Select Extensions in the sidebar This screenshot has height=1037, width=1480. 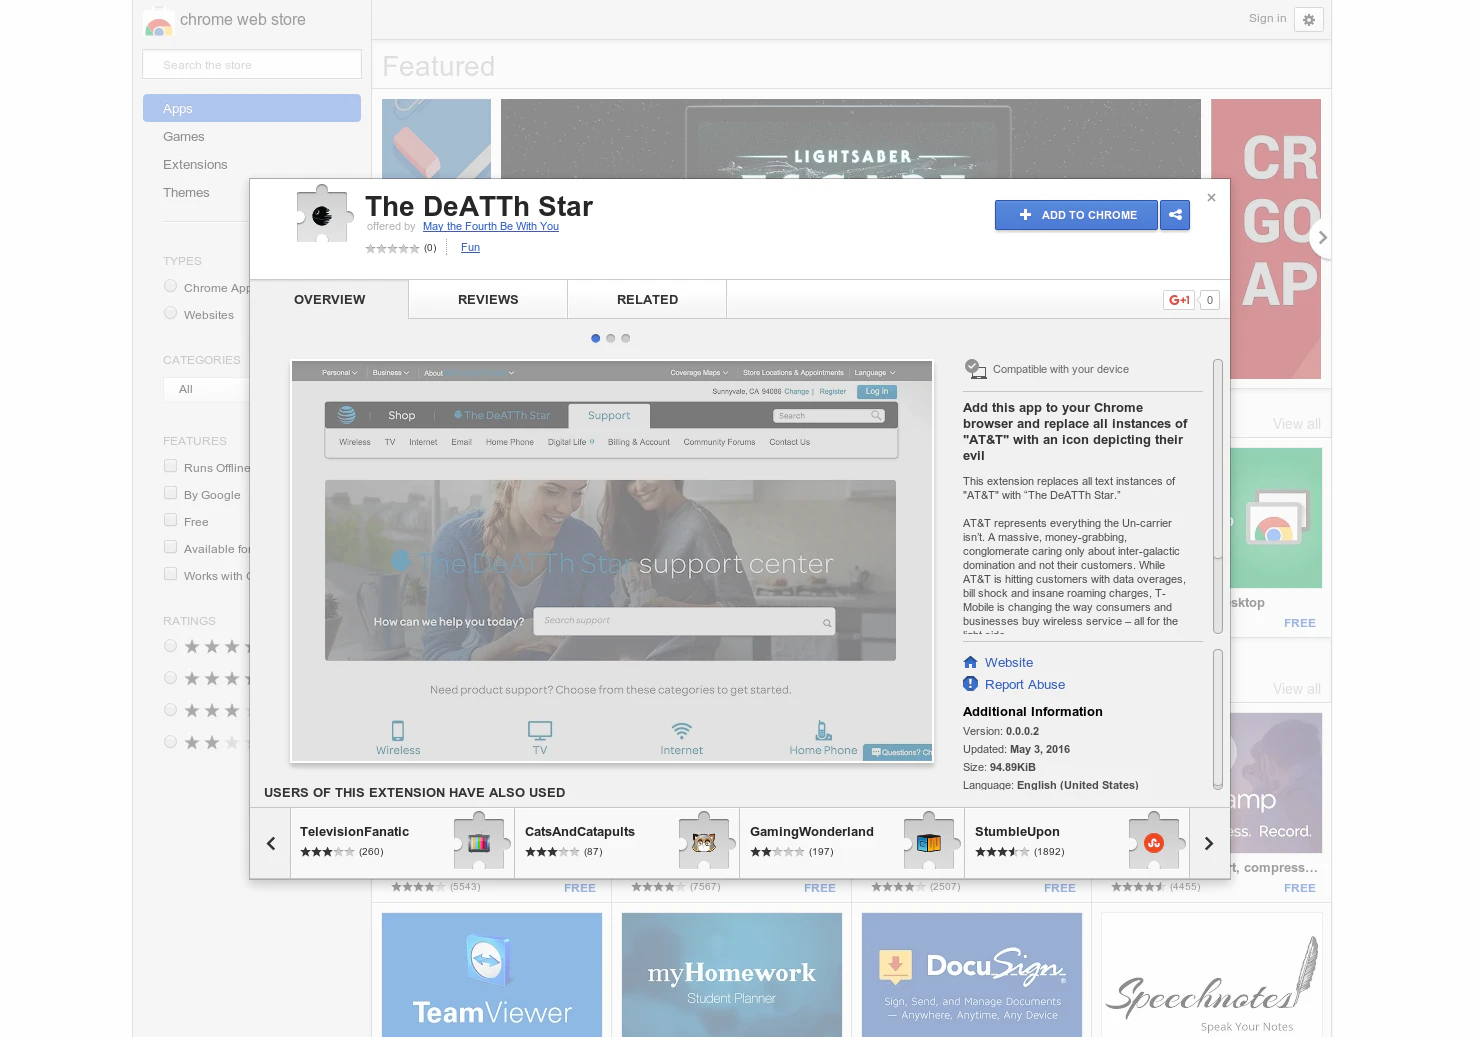[195, 165]
